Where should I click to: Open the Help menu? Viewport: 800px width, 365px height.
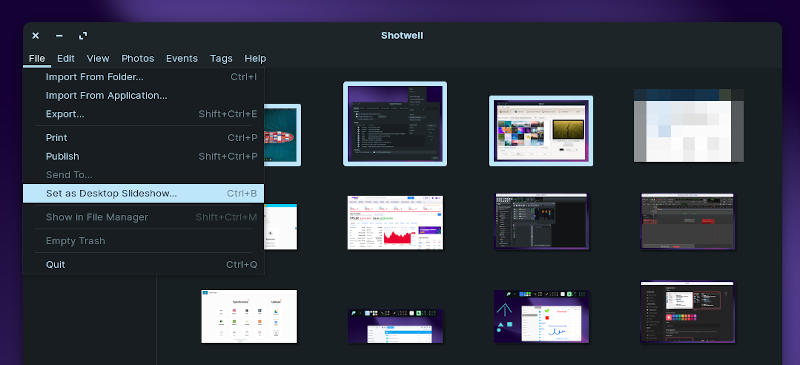255,59
